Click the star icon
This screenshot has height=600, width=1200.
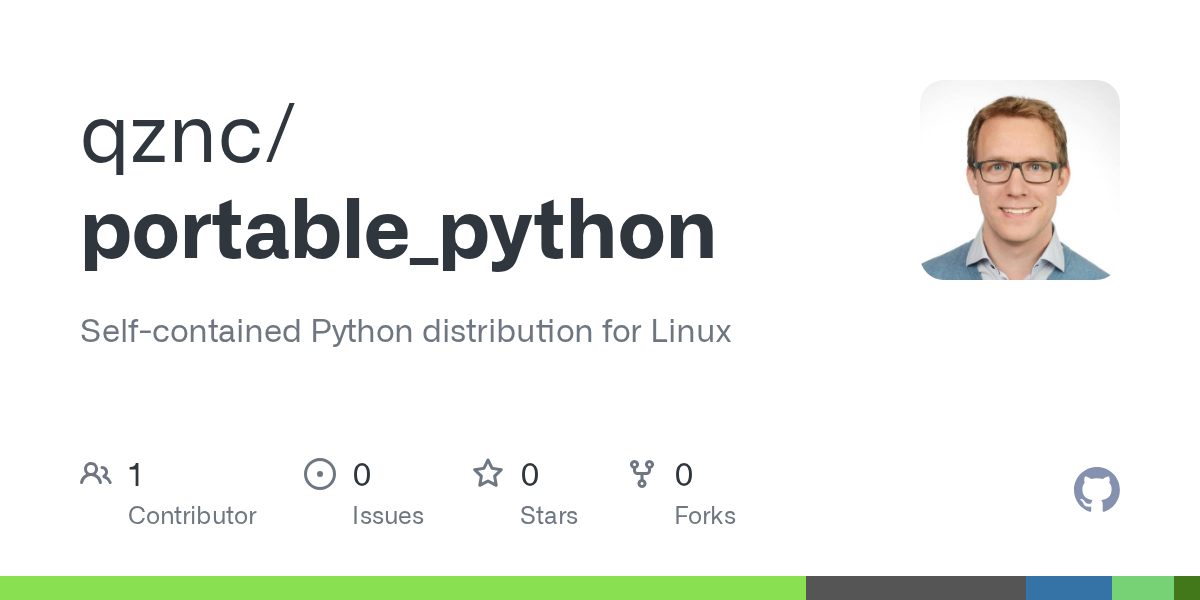(x=488, y=474)
